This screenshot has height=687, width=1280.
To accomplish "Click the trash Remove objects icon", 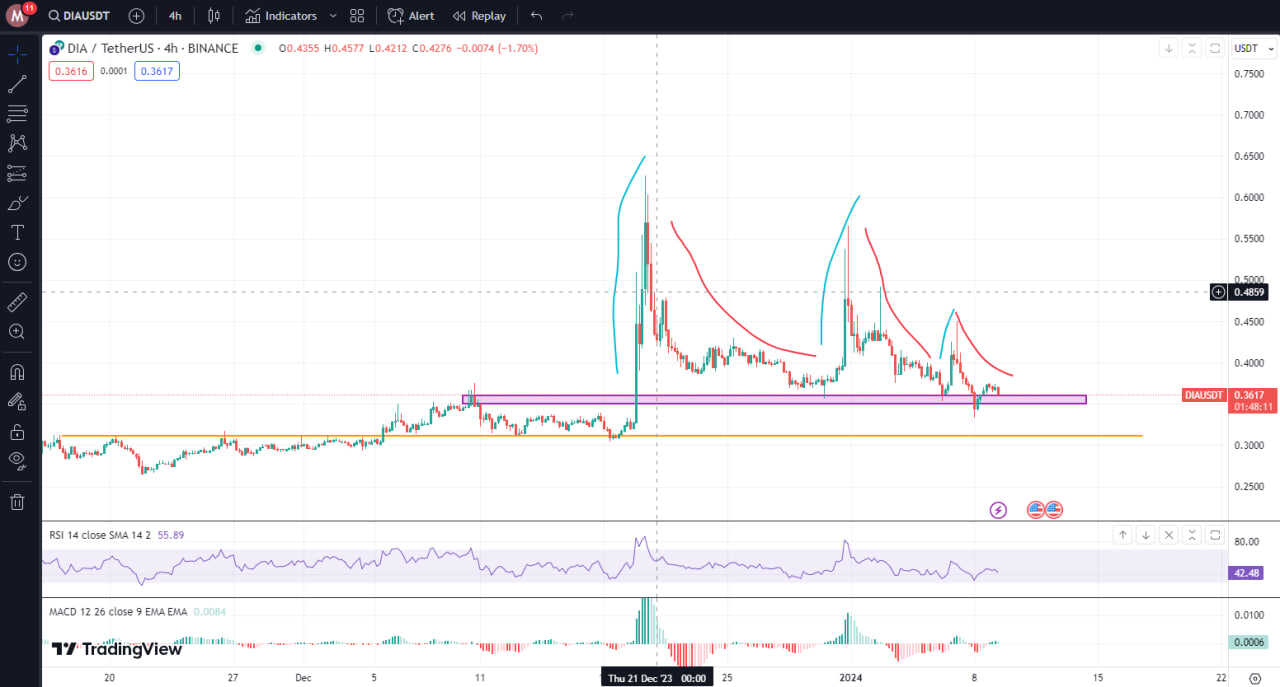I will pos(17,502).
